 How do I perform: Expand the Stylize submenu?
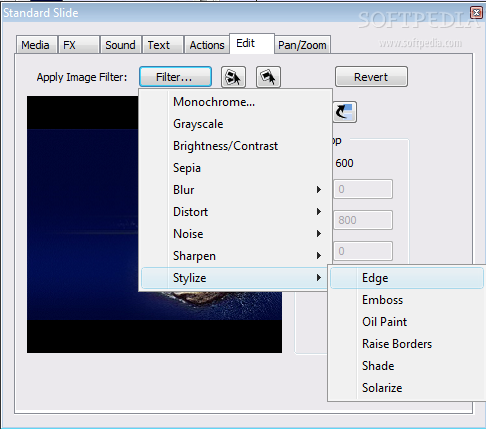click(235, 278)
